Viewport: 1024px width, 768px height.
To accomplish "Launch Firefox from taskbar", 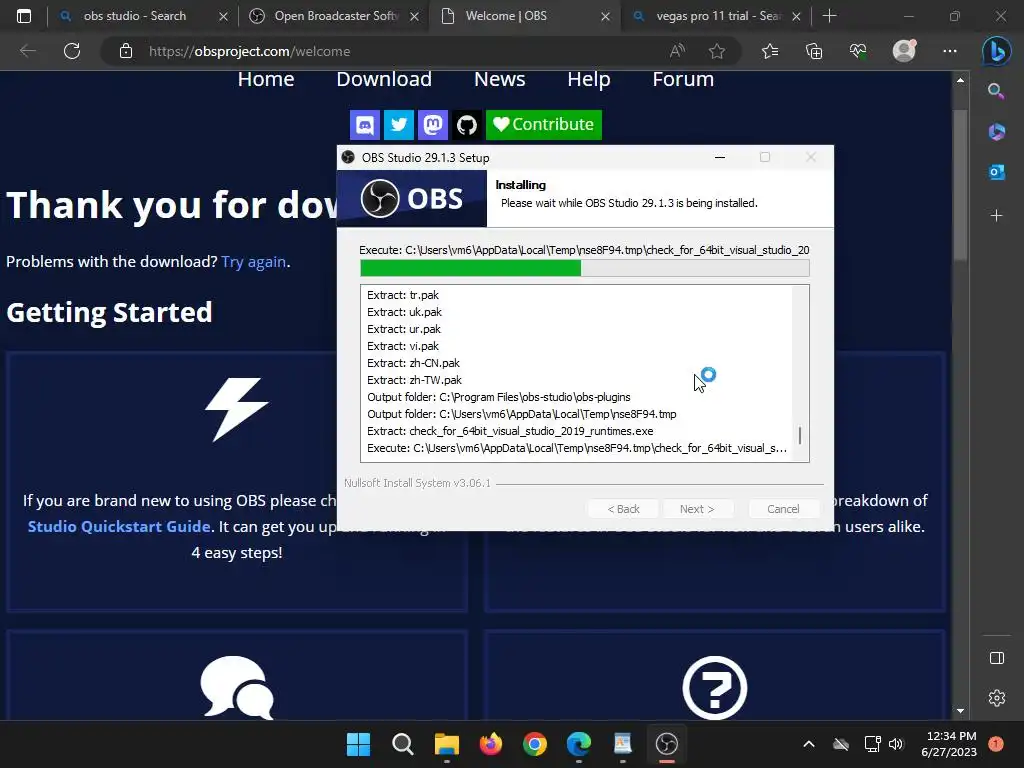I will (490, 744).
